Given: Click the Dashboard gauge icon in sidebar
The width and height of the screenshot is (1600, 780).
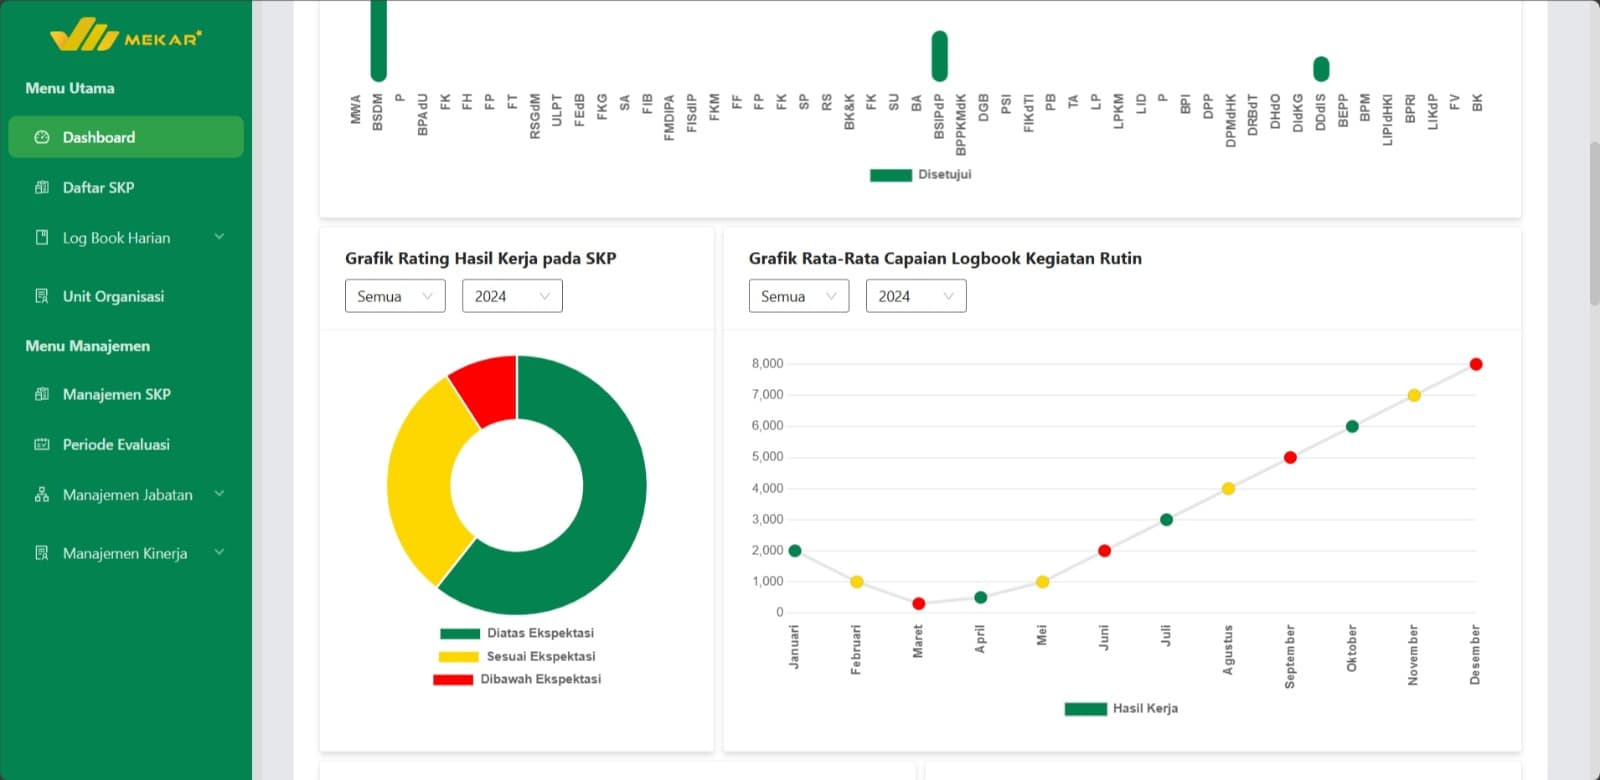Looking at the screenshot, I should click(42, 137).
